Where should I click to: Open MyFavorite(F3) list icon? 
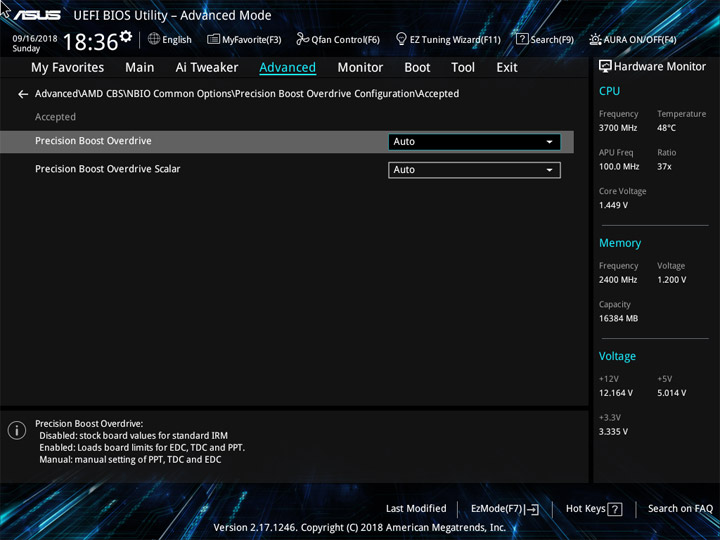tap(213, 39)
